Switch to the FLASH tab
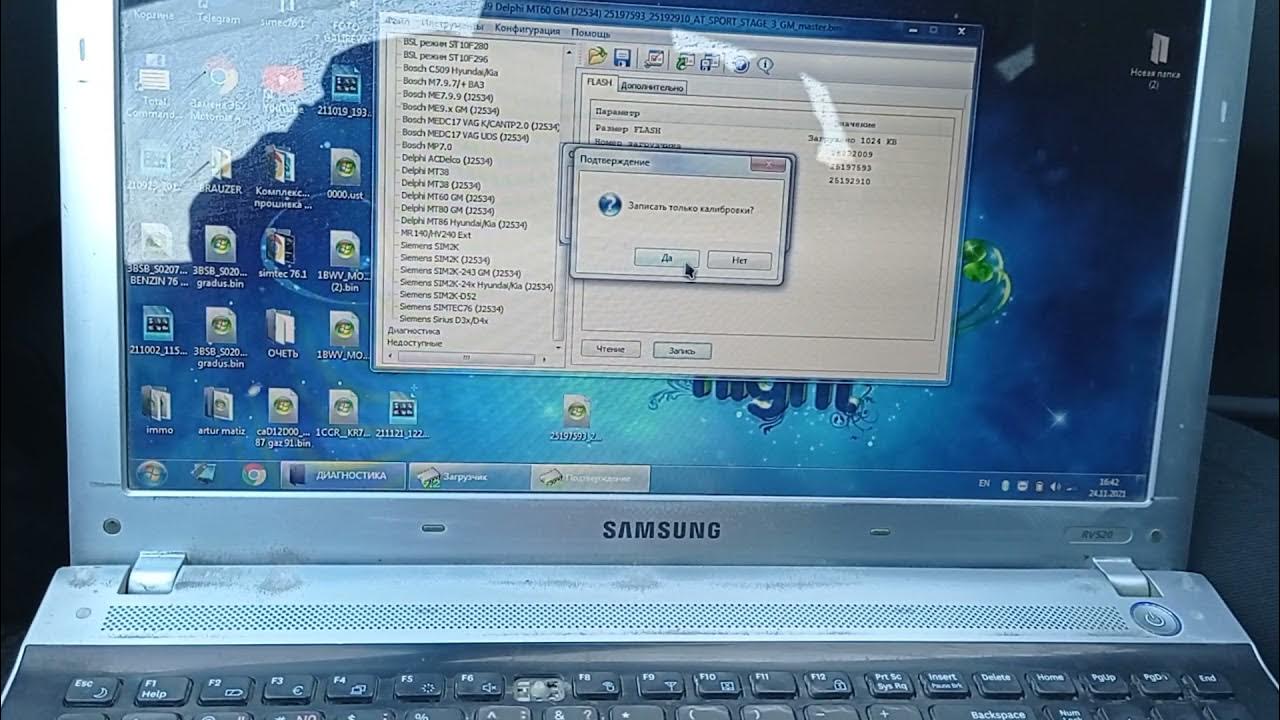 [x=600, y=83]
